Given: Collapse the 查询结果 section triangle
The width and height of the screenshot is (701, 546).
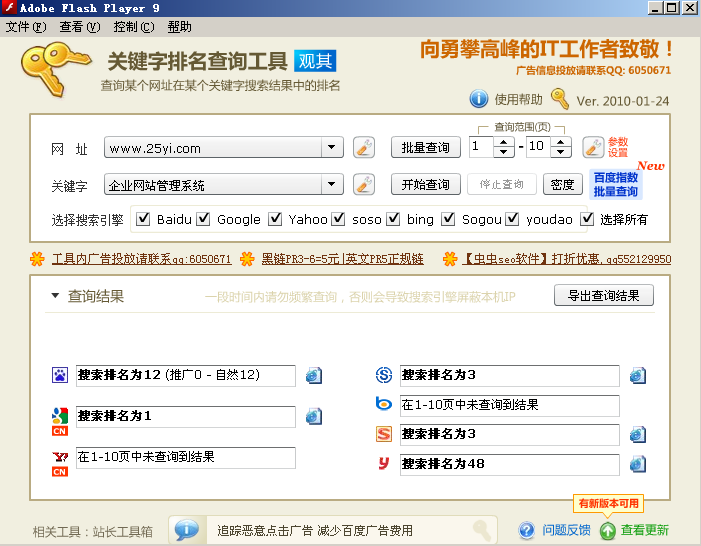Looking at the screenshot, I should [55, 296].
